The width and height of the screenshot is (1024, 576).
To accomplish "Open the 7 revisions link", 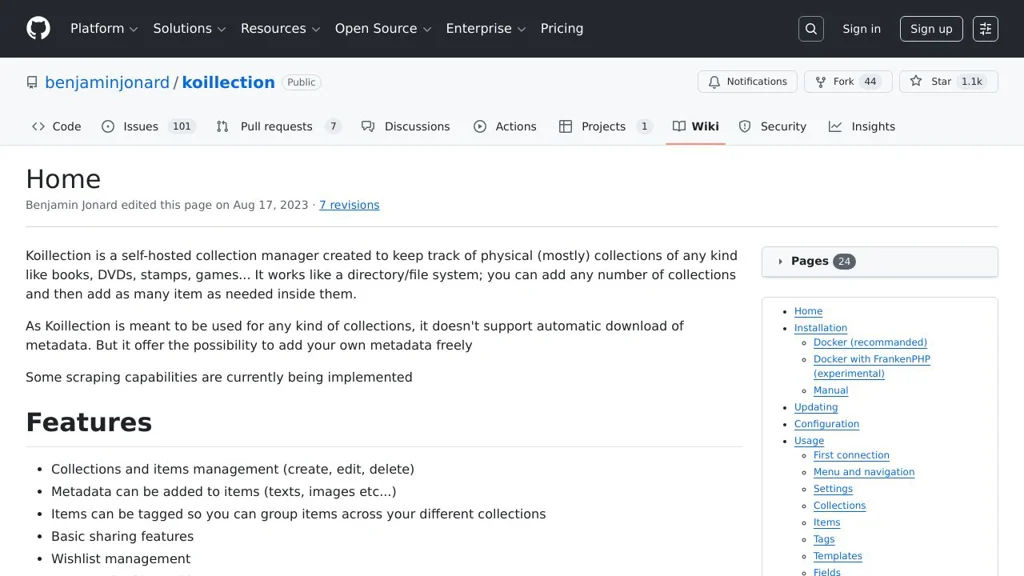I will point(349,205).
